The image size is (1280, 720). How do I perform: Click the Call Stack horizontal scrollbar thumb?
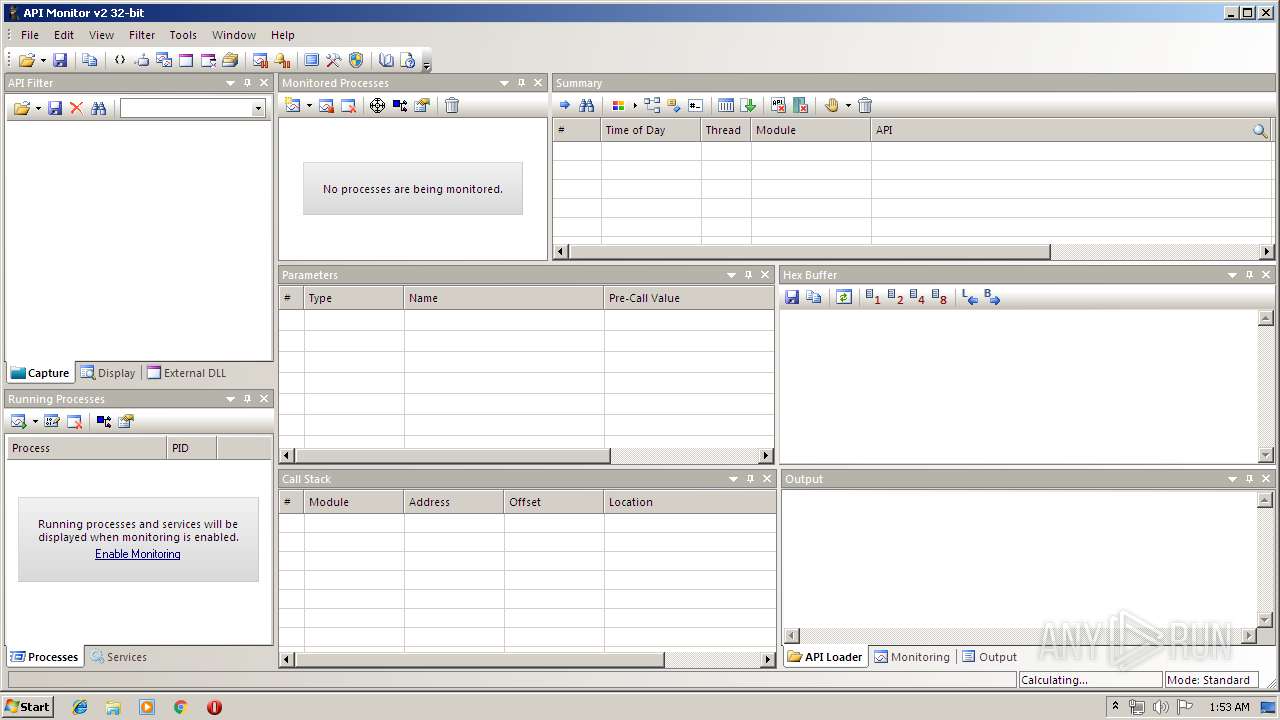click(x=479, y=660)
